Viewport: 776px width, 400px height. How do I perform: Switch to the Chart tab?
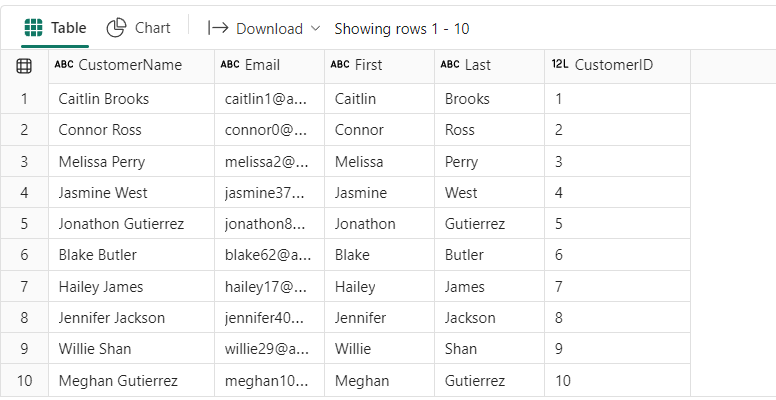tap(139, 28)
